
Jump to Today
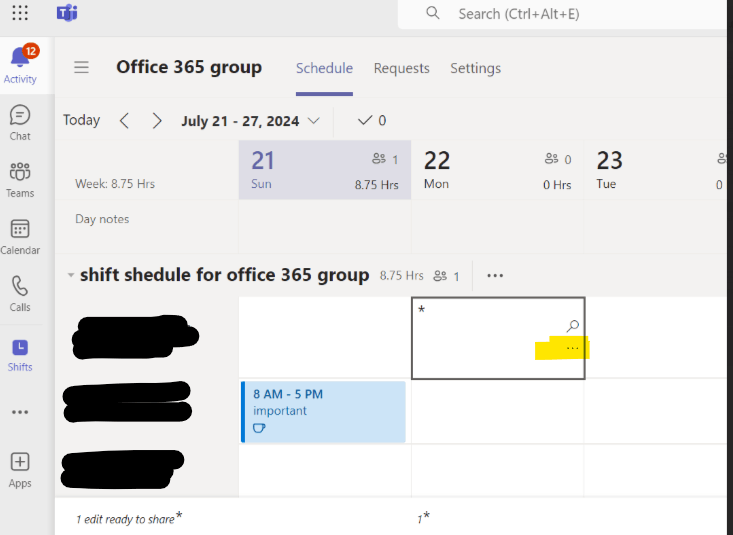pyautogui.click(x=82, y=120)
